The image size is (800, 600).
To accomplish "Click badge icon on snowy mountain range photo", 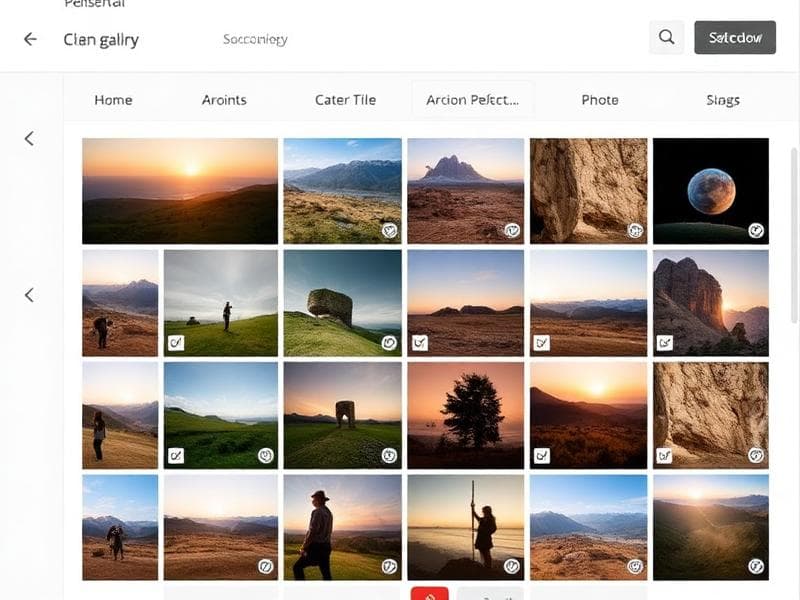I will pos(390,231).
